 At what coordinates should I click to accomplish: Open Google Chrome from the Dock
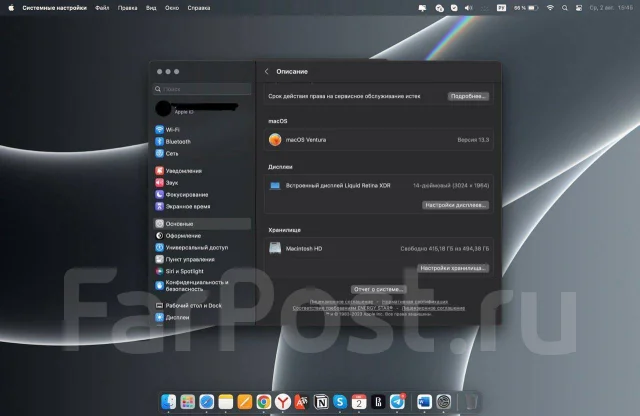tap(264, 402)
